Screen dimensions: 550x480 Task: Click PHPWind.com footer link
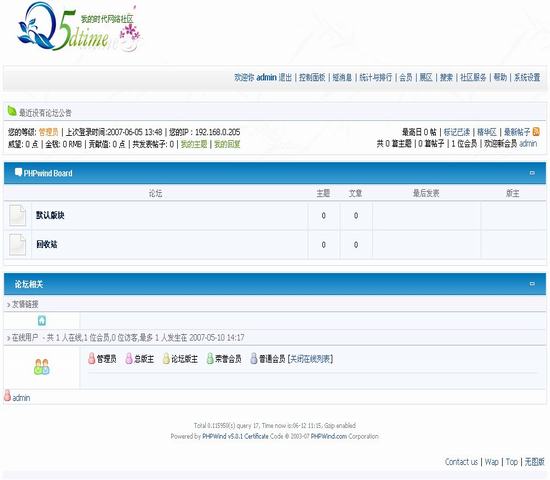point(329,436)
